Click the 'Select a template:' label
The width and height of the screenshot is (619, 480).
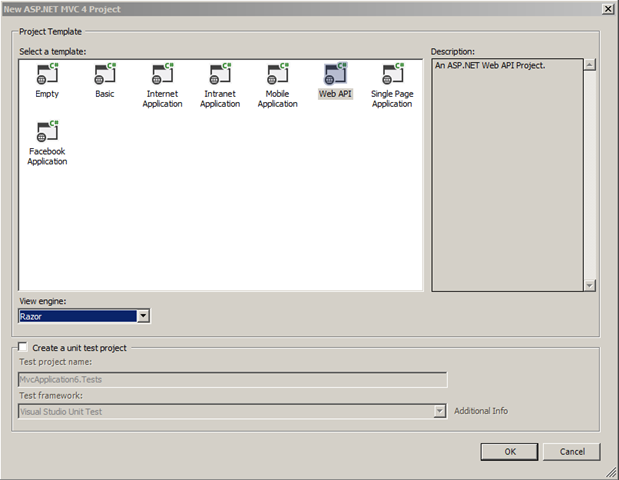53,52
